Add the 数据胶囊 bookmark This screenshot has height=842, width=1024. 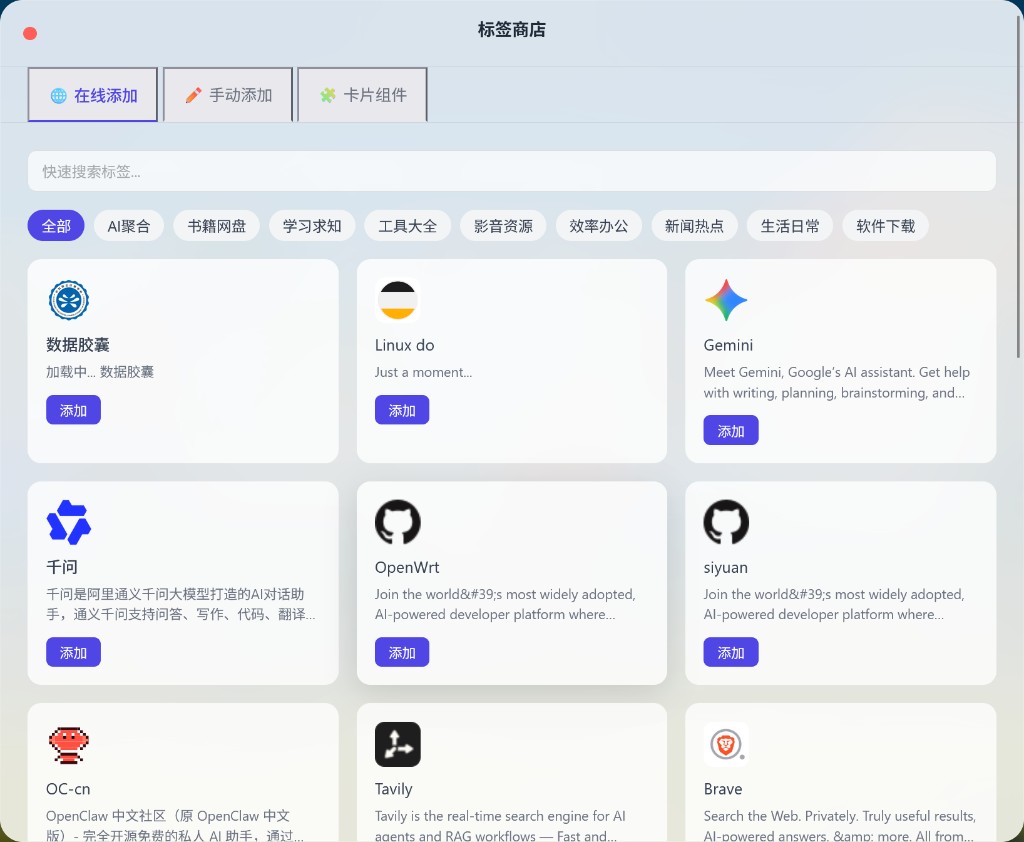pyautogui.click(x=73, y=410)
